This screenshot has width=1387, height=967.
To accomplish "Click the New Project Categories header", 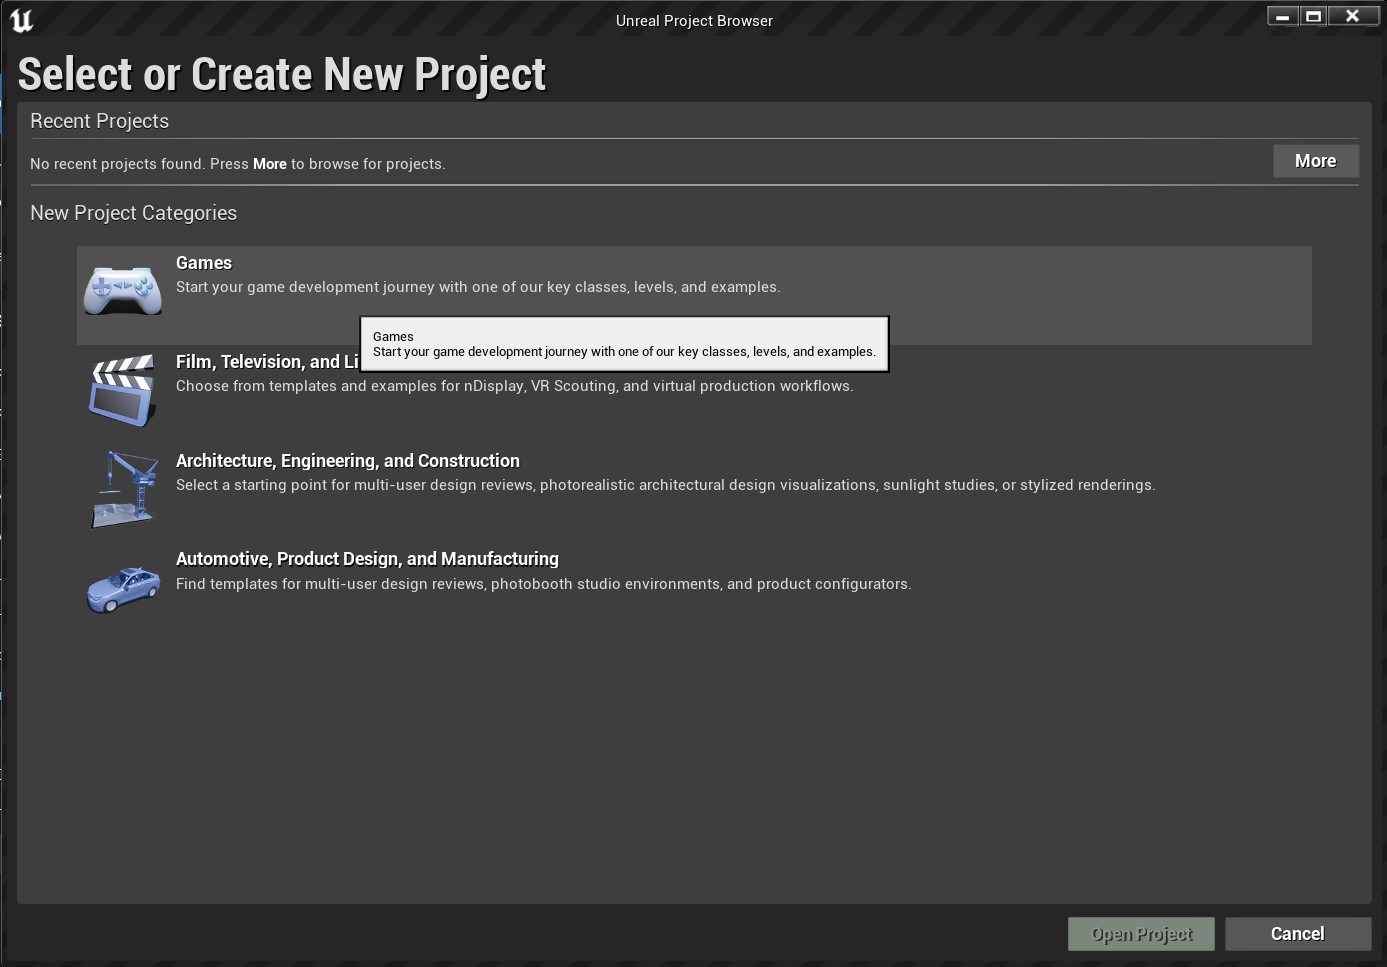I will coord(133,213).
